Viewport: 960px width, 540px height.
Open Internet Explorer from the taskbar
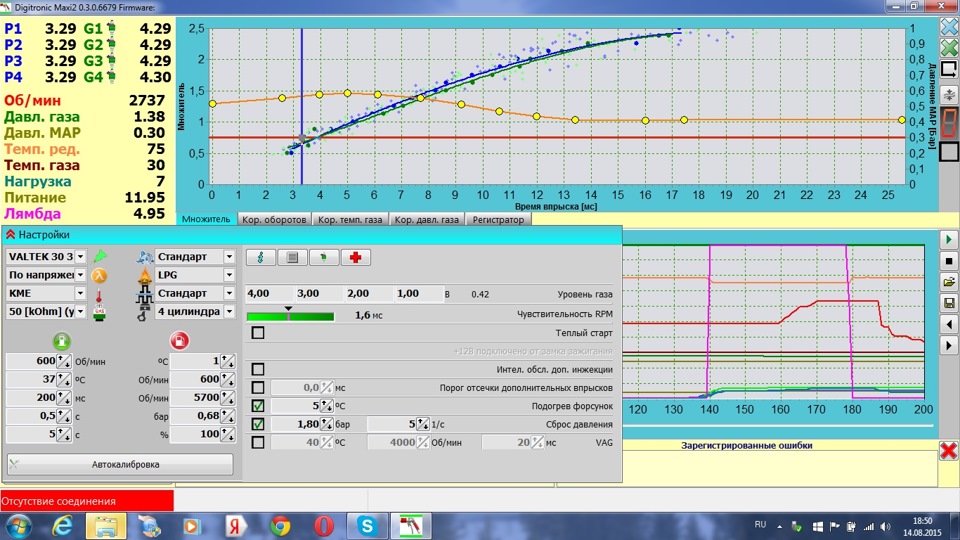tap(62, 526)
